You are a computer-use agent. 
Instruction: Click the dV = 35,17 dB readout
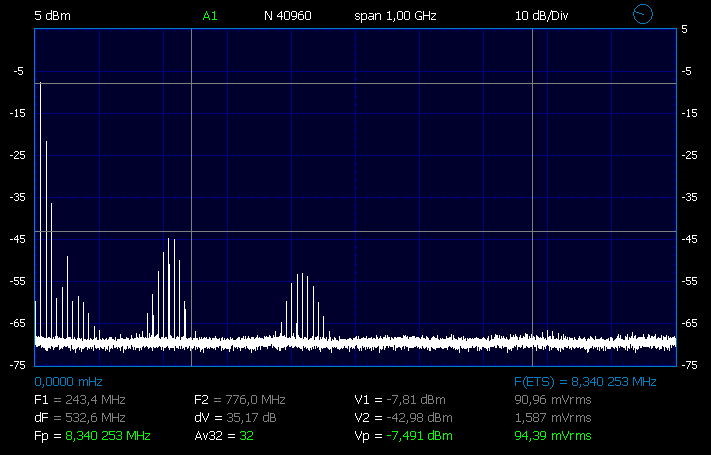pos(235,418)
